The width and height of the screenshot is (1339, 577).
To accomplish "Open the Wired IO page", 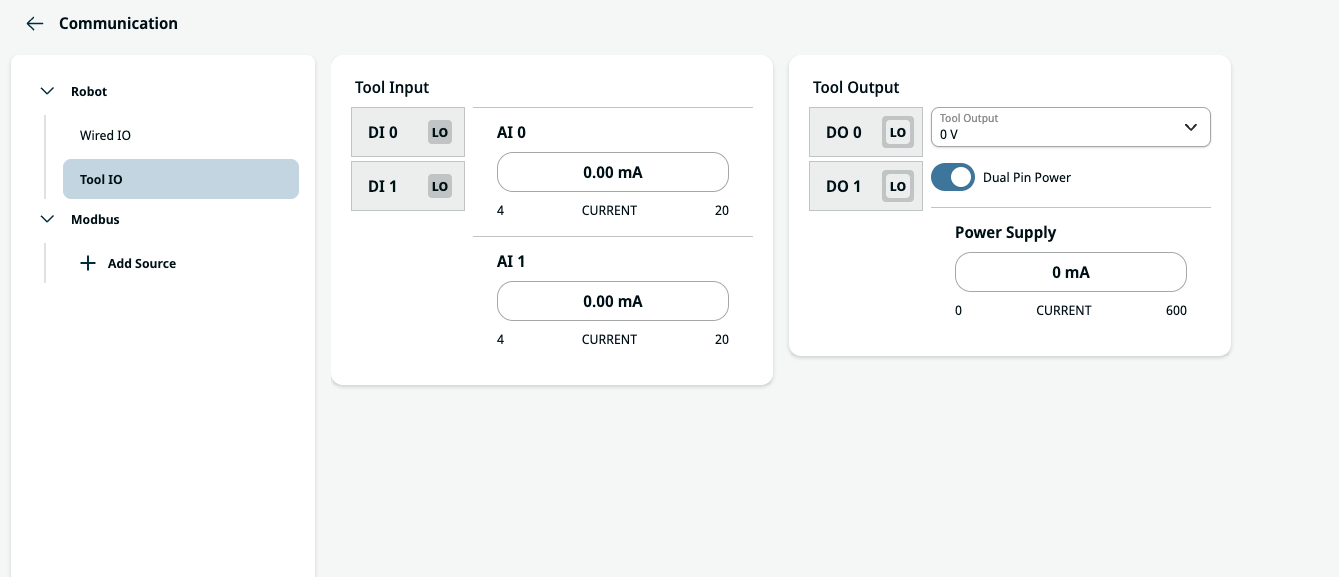I will 105,135.
